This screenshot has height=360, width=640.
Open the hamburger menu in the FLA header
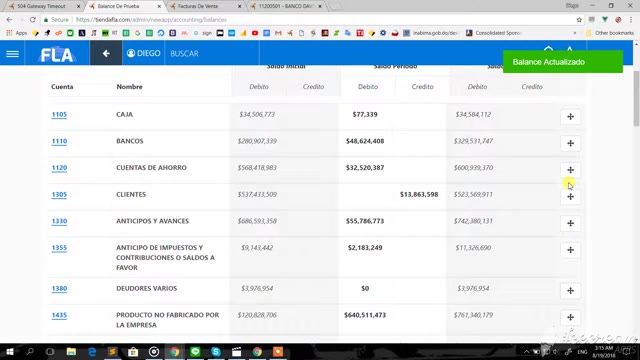[12, 53]
